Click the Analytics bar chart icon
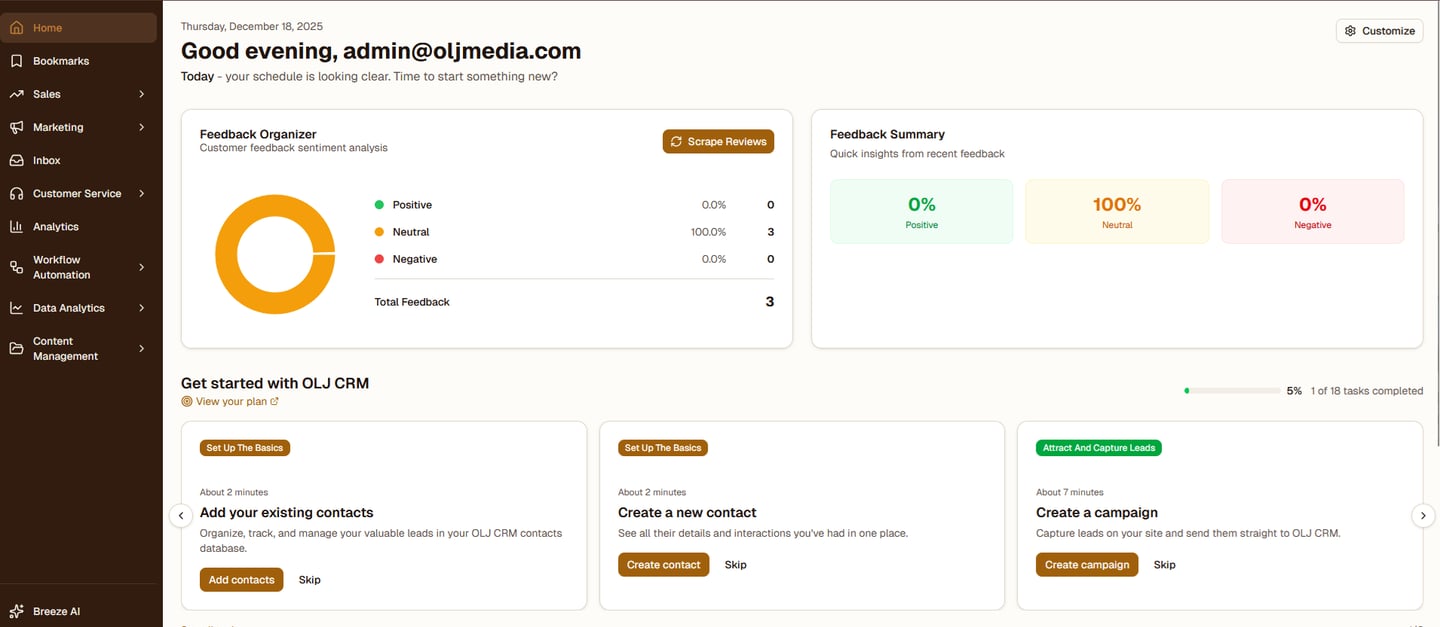Viewport: 1440px width, 627px height. point(16,227)
